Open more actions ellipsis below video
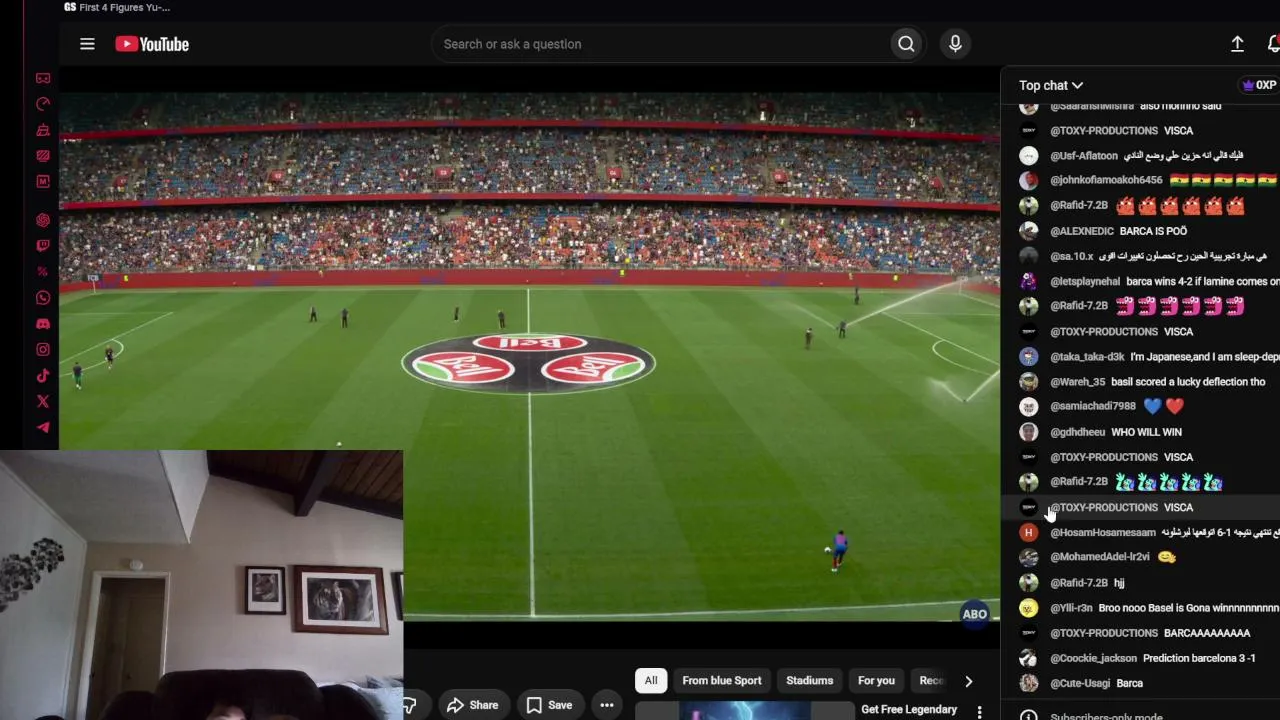This screenshot has height=720, width=1280. [x=607, y=705]
